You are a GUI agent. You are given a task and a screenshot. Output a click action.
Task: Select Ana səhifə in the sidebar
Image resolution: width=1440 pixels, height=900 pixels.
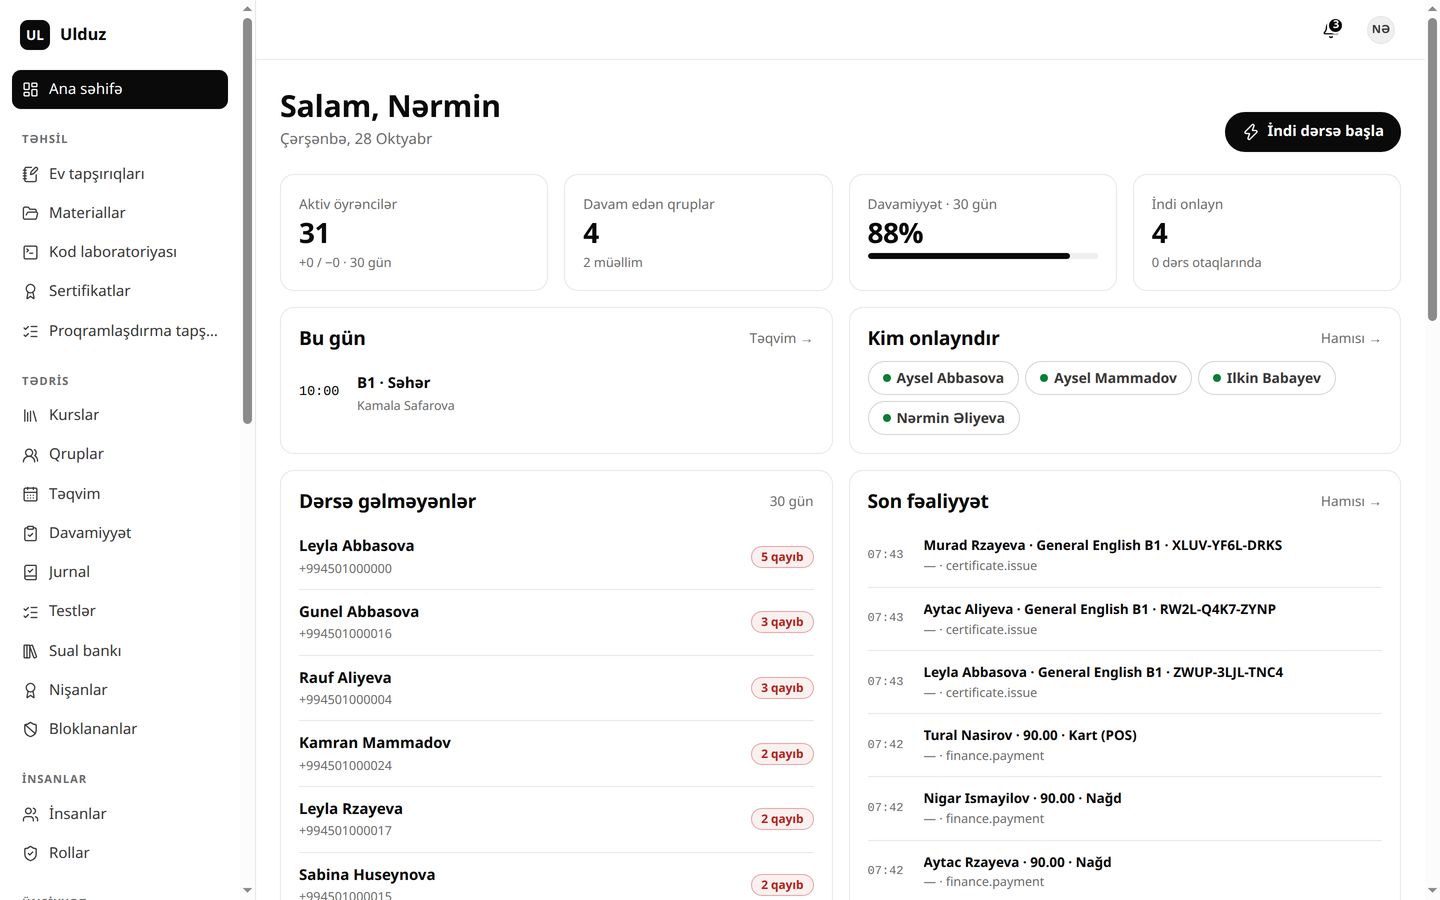[x=120, y=89]
